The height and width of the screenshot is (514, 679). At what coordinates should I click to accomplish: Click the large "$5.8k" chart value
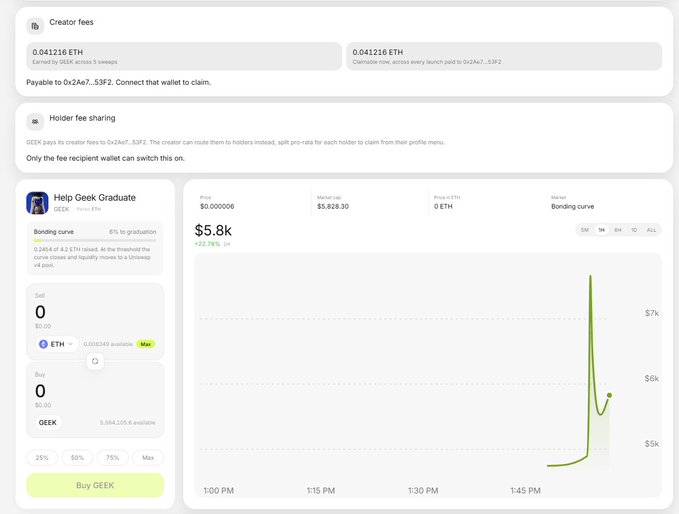213,230
